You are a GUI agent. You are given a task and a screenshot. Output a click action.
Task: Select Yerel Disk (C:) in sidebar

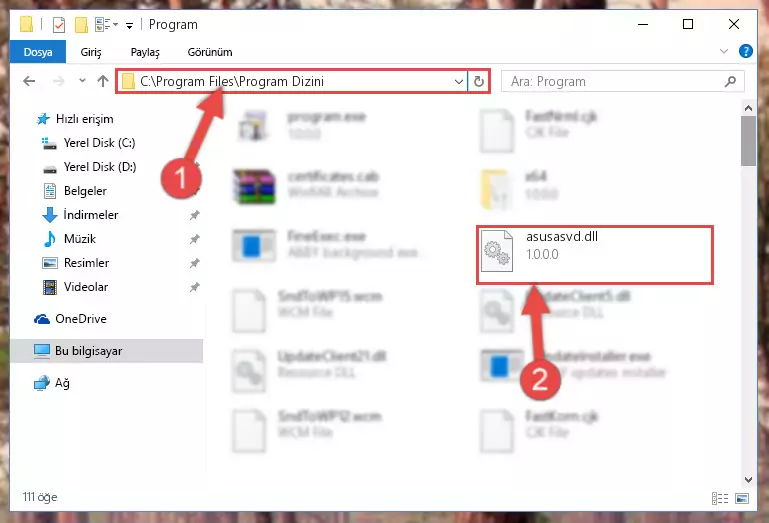[x=100, y=143]
